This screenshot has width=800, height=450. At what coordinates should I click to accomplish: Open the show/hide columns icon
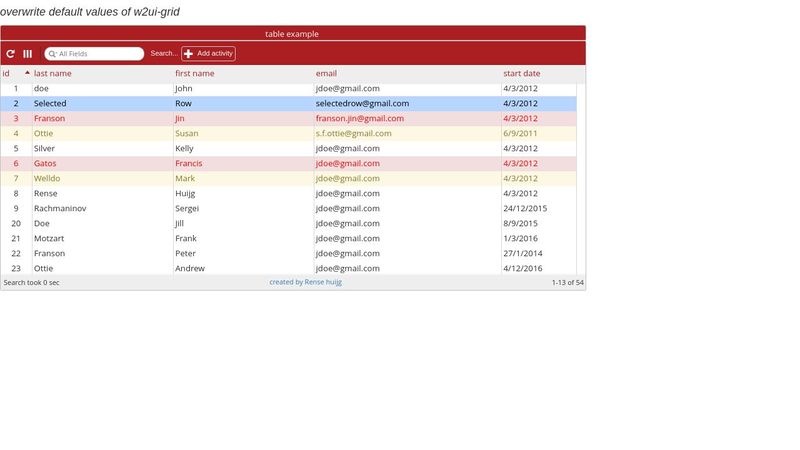tap(28, 54)
